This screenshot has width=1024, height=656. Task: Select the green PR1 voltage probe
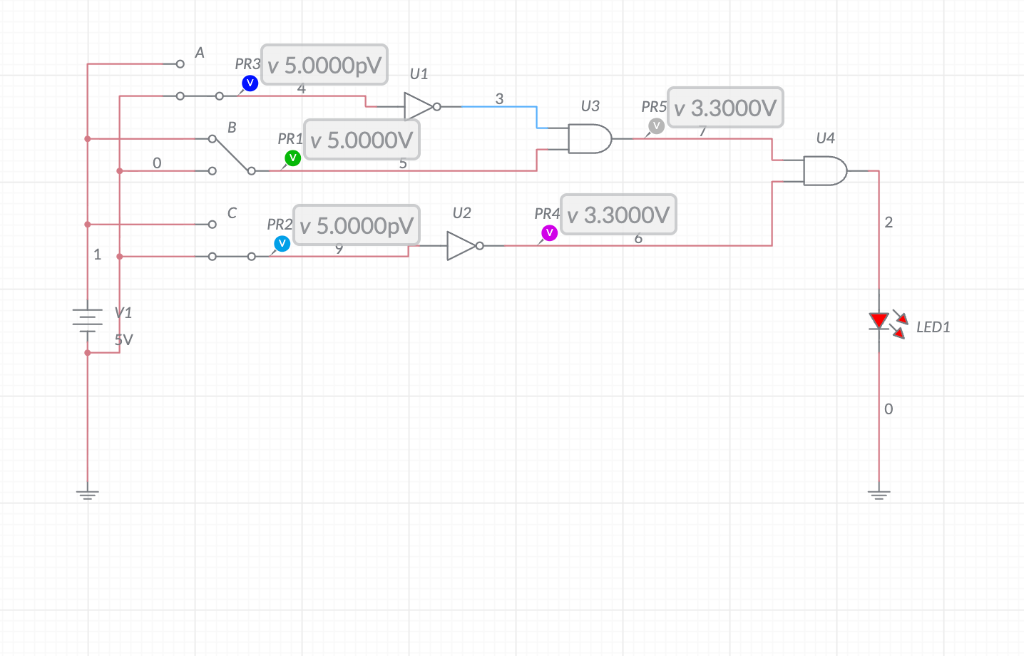coord(293,157)
